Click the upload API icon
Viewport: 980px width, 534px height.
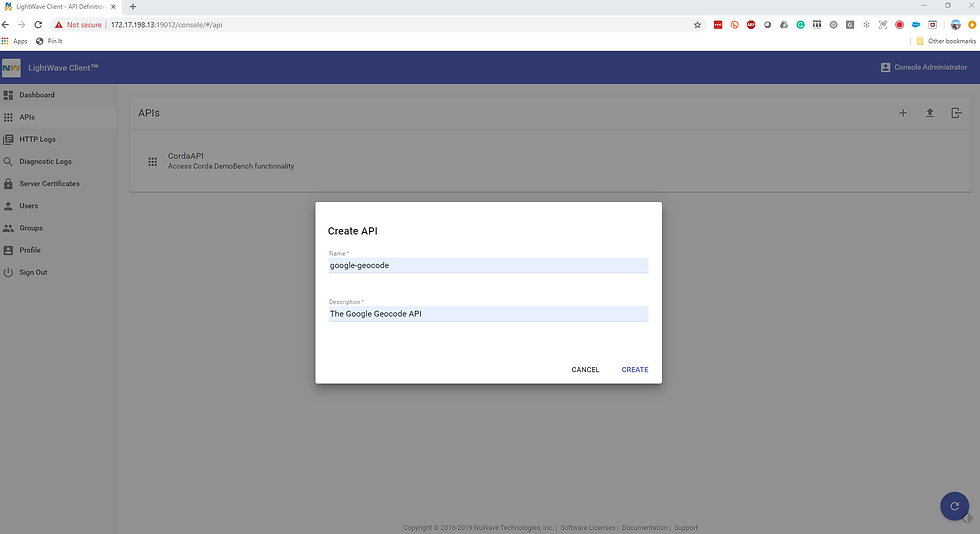click(929, 113)
